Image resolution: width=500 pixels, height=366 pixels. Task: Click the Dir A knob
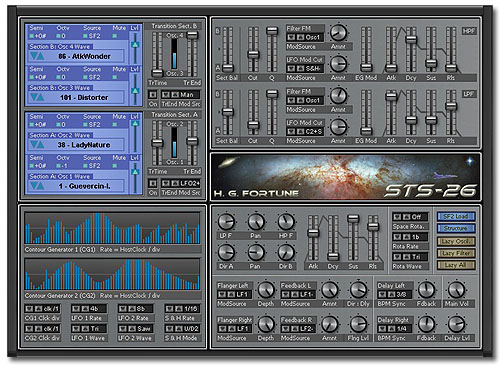(x=226, y=252)
